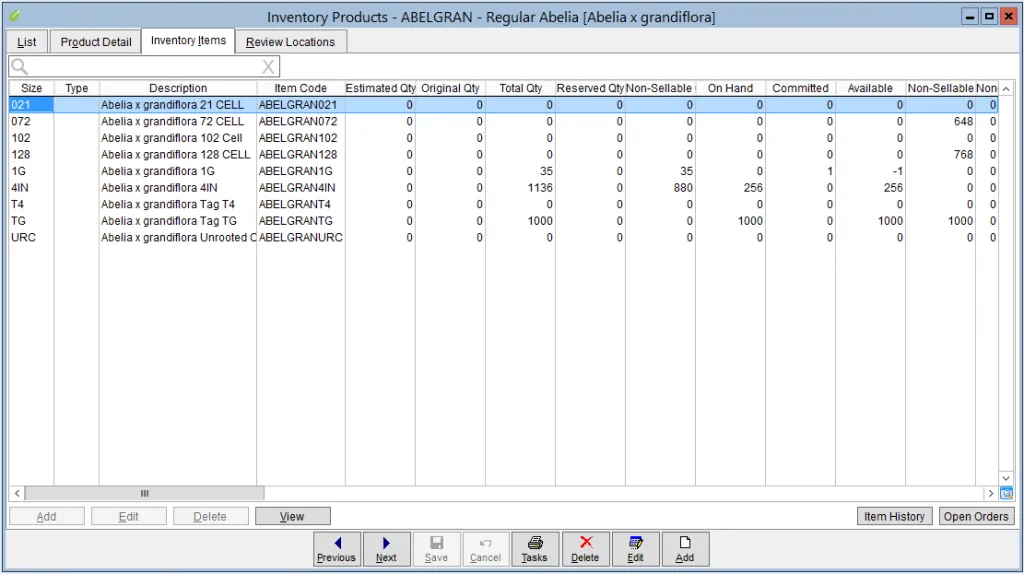Sort by the Estimated Qty column header
The image size is (1024, 574).
(x=380, y=88)
